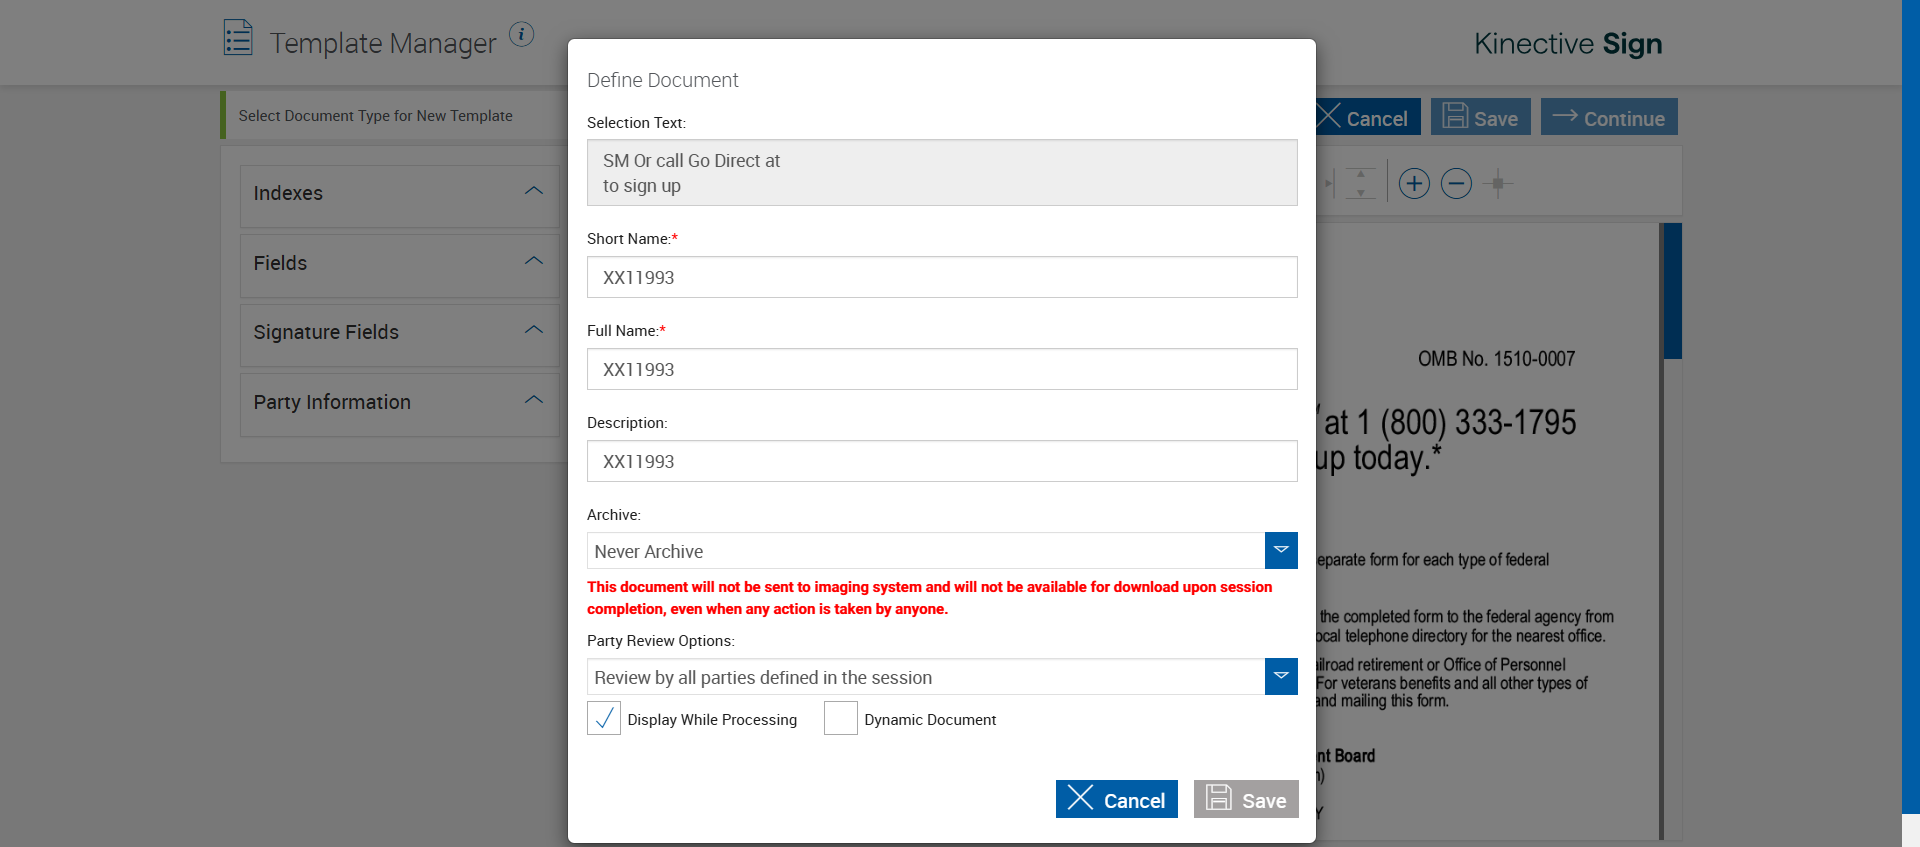This screenshot has width=1920, height=847.
Task: Save the Define Document dialog
Action: tap(1246, 799)
